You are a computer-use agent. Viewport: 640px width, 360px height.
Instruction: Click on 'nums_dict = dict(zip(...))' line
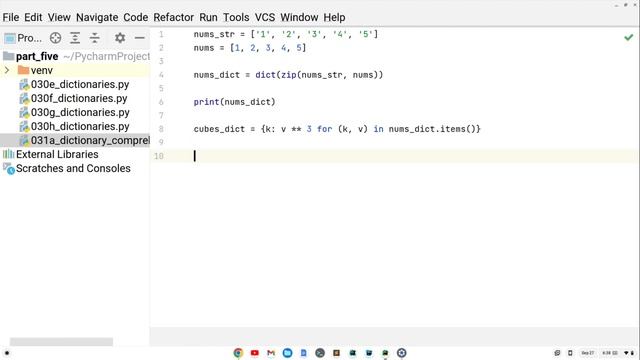point(288,75)
